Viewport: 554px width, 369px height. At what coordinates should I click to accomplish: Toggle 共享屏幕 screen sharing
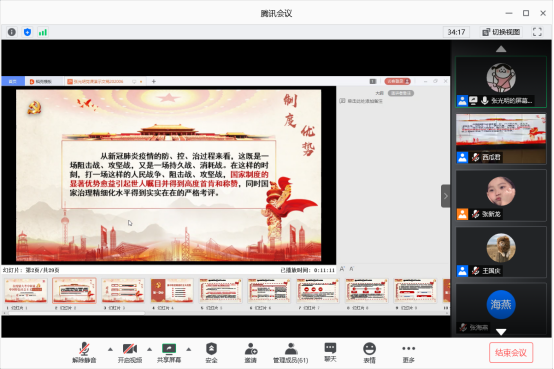(169, 352)
